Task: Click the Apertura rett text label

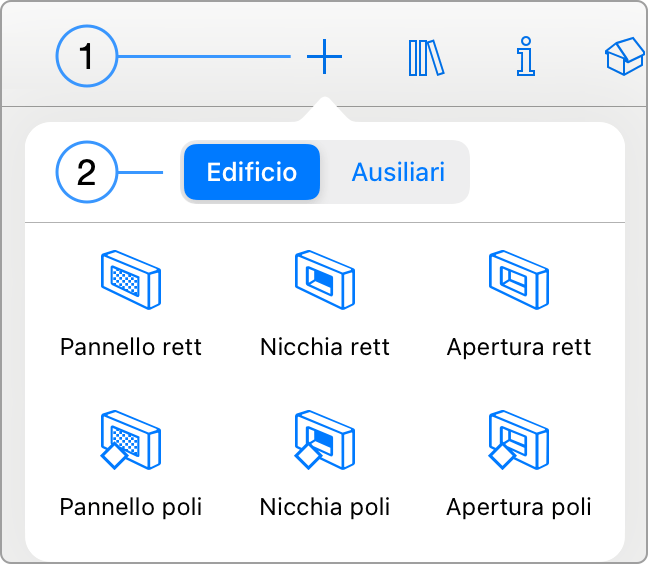Action: tap(519, 347)
